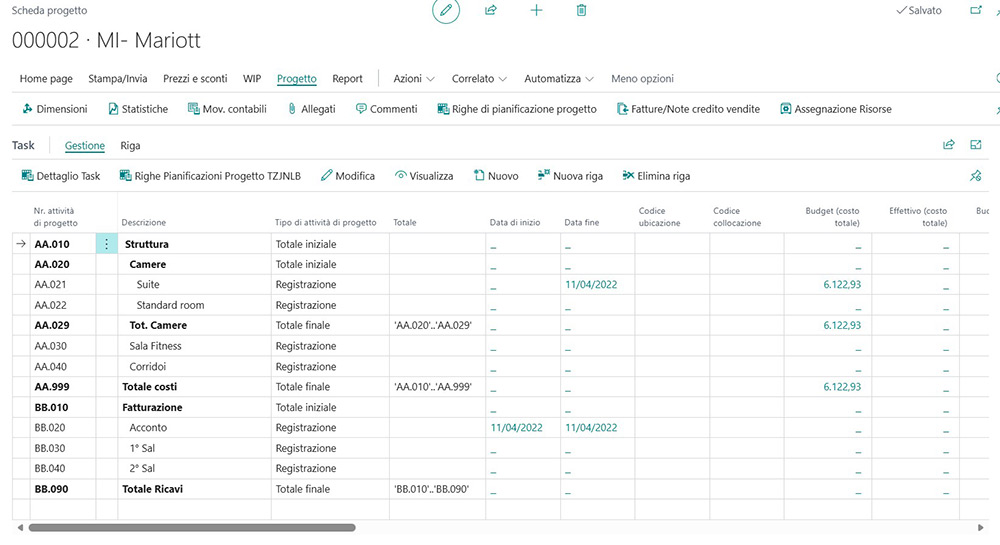
Task: Open the WIP tab
Action: coord(252,78)
